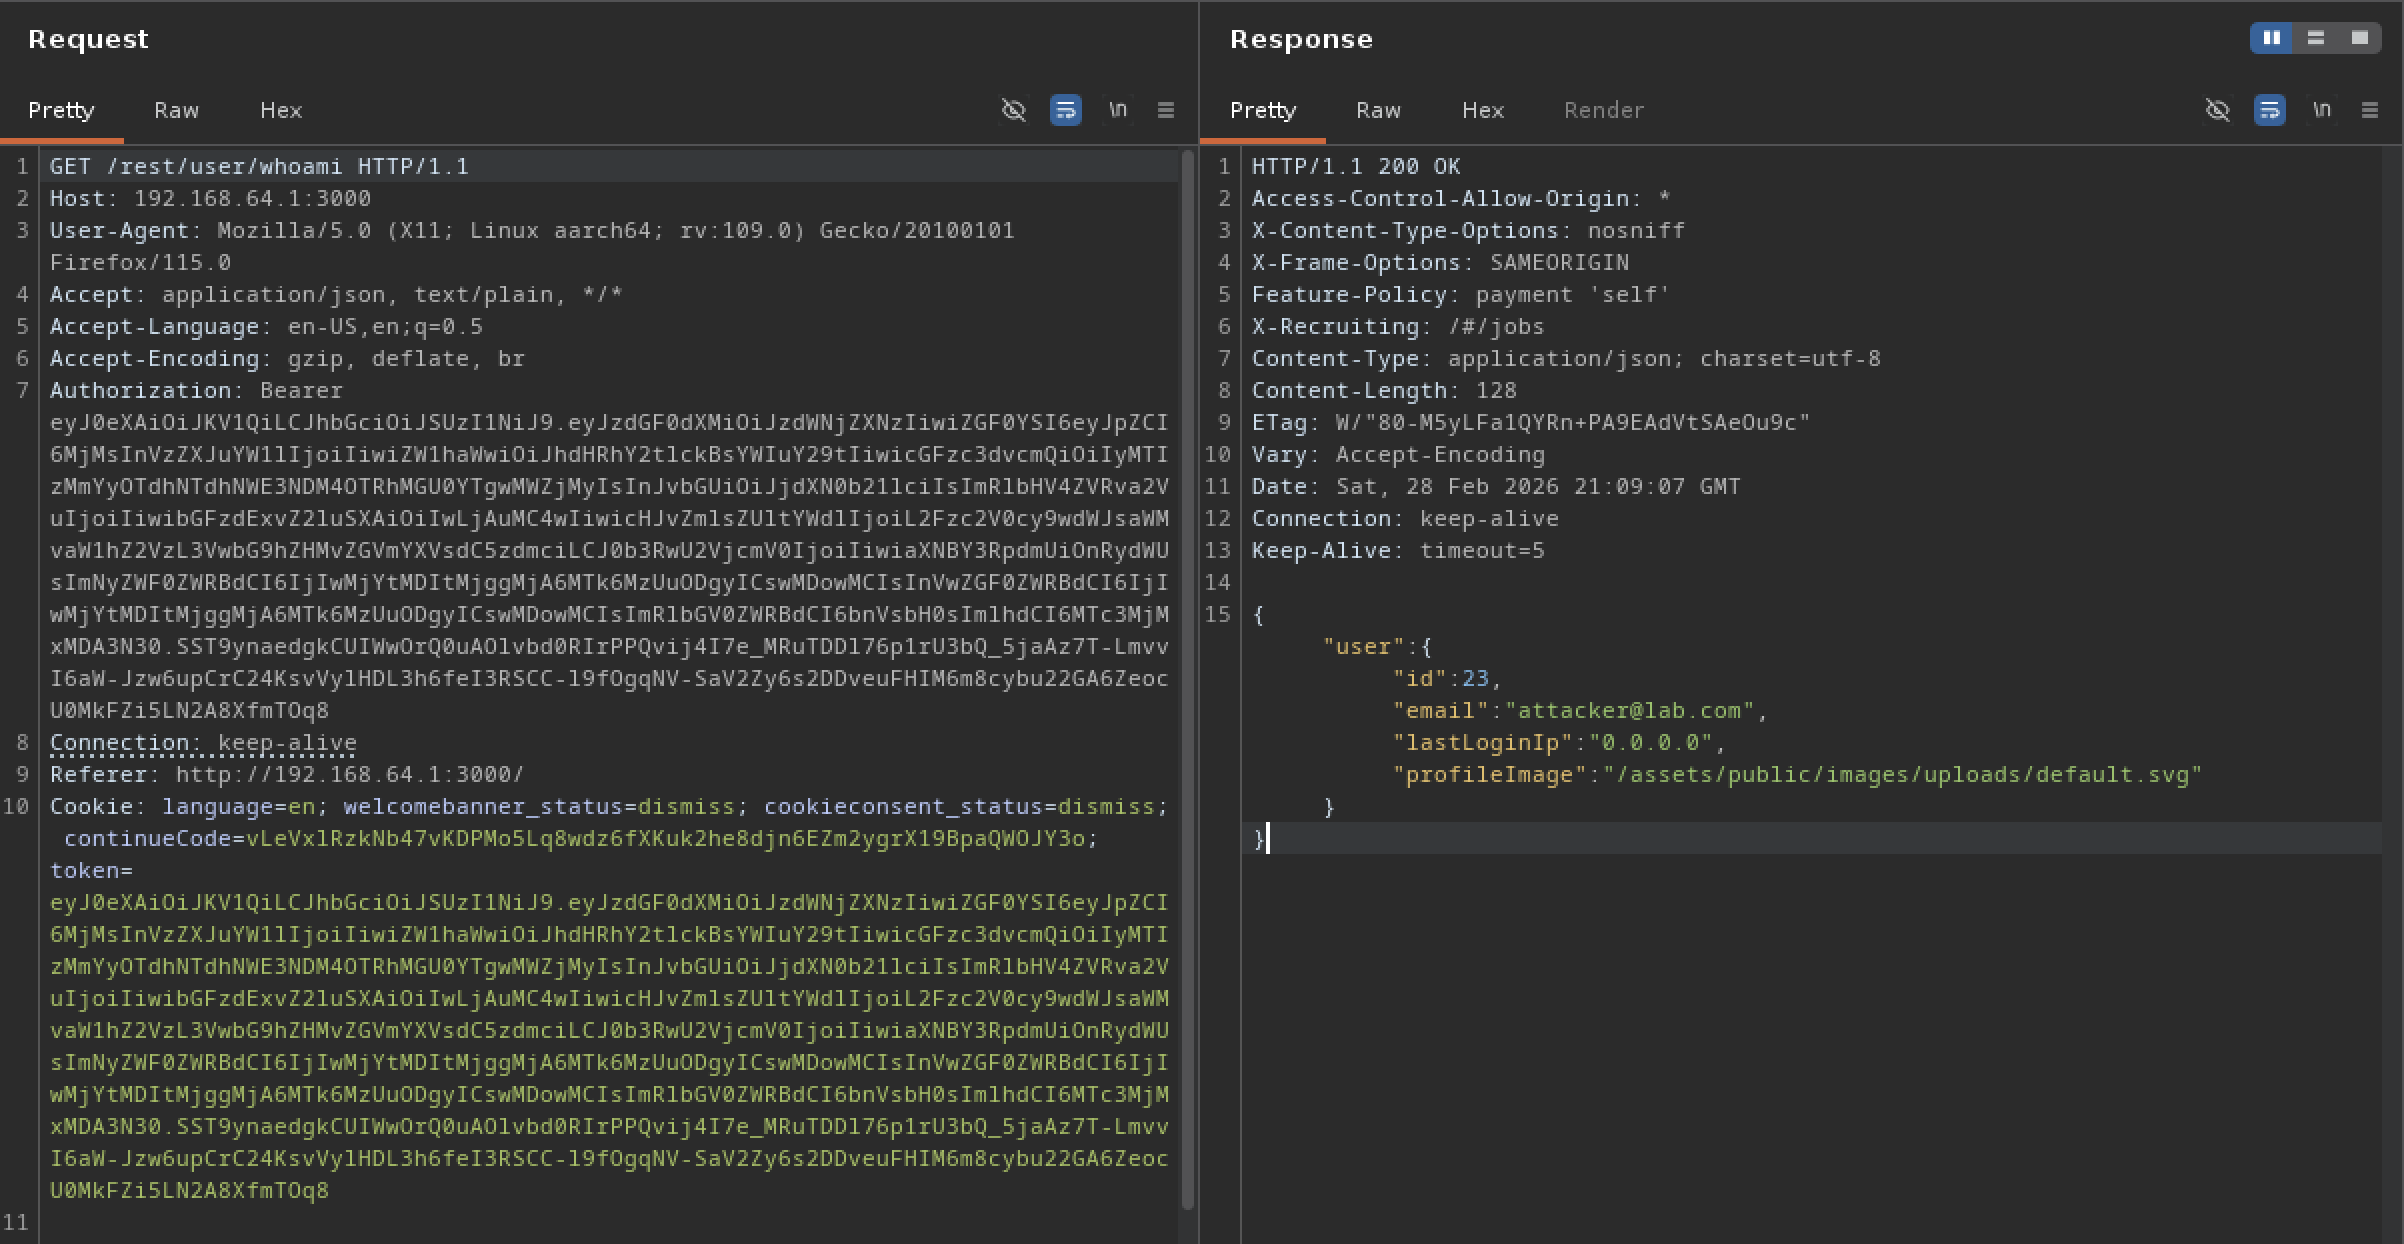Select top-bottom split layout icon
This screenshot has height=1244, width=2404.
point(2316,38)
